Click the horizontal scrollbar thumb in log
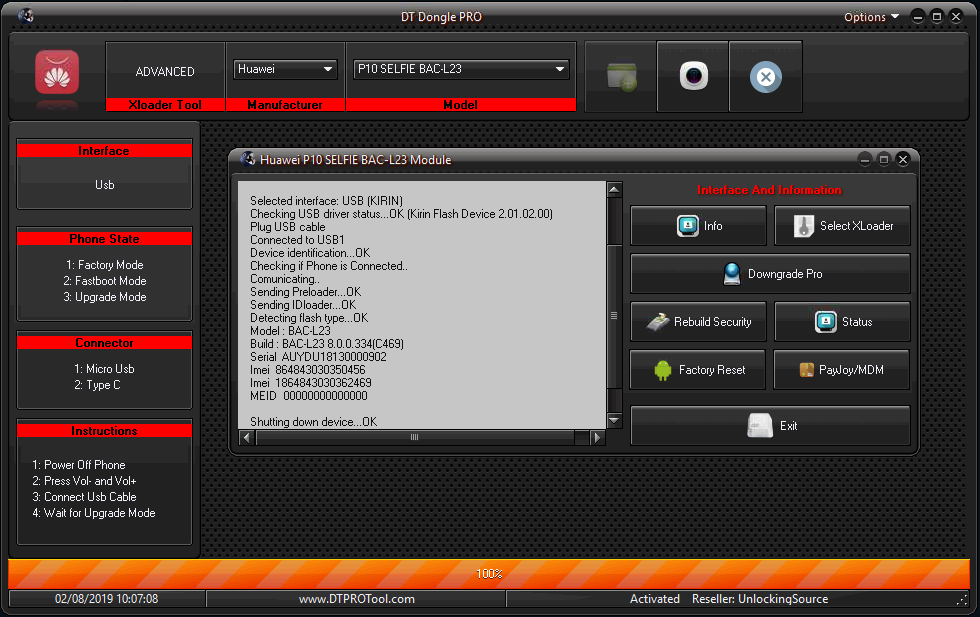This screenshot has height=617, width=980. [414, 438]
